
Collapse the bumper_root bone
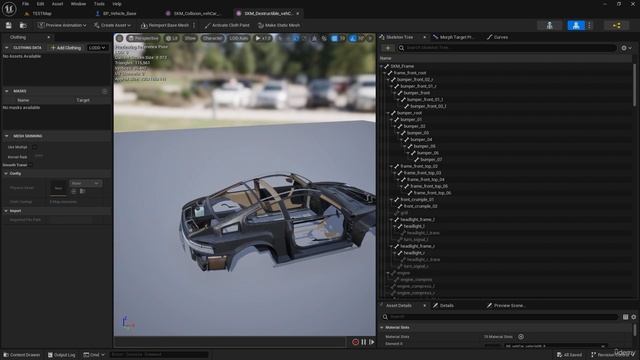(388, 113)
